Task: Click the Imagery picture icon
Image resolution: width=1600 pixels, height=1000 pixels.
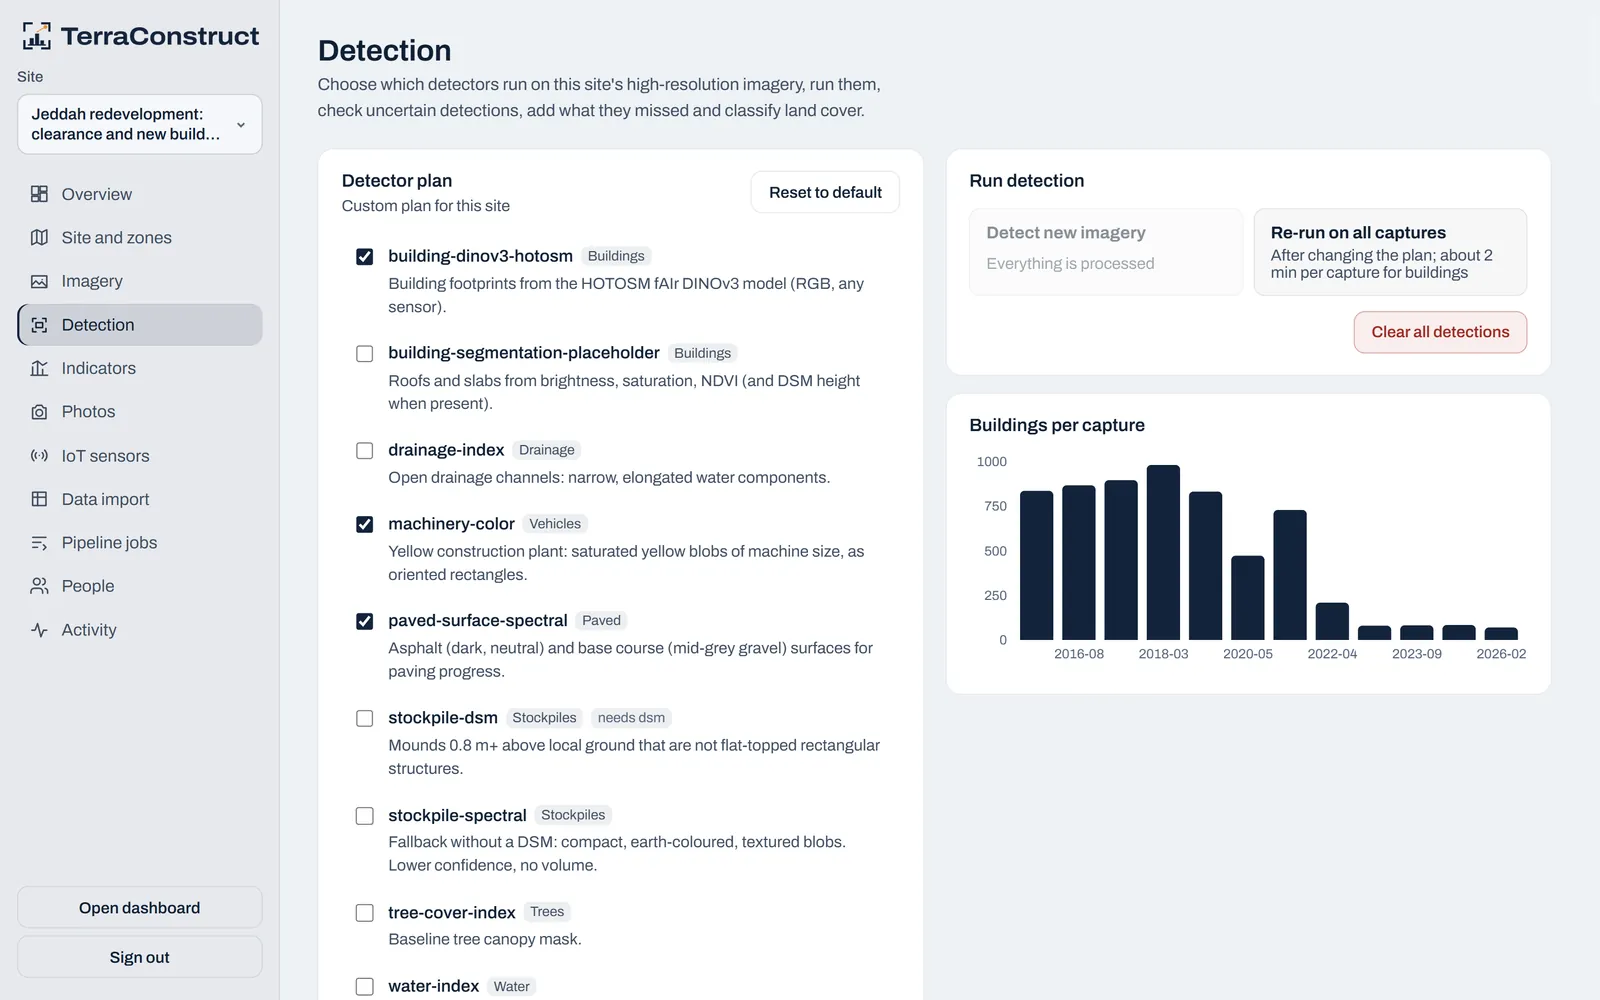Action: (x=39, y=281)
